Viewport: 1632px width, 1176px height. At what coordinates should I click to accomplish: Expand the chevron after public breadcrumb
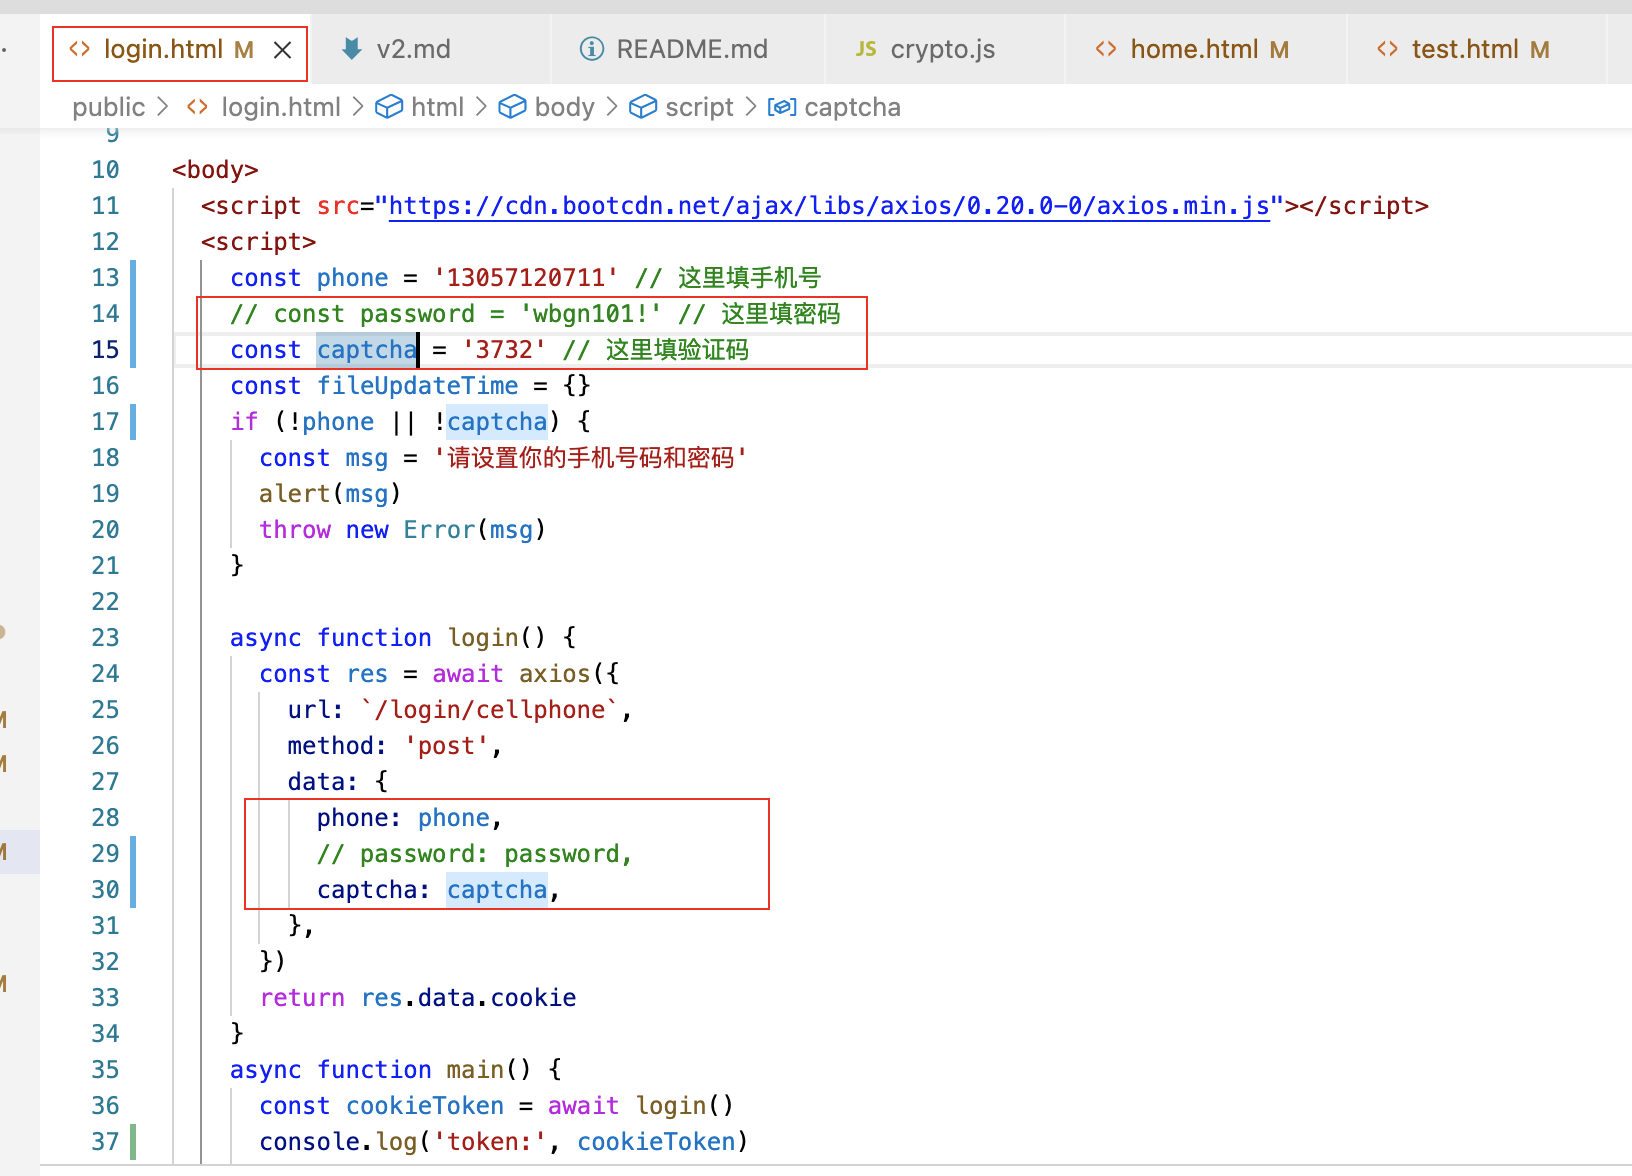pyautogui.click(x=161, y=107)
